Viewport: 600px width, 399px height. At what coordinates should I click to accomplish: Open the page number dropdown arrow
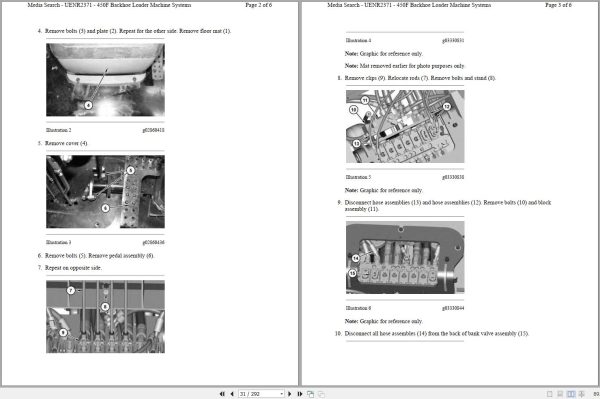[282, 394]
